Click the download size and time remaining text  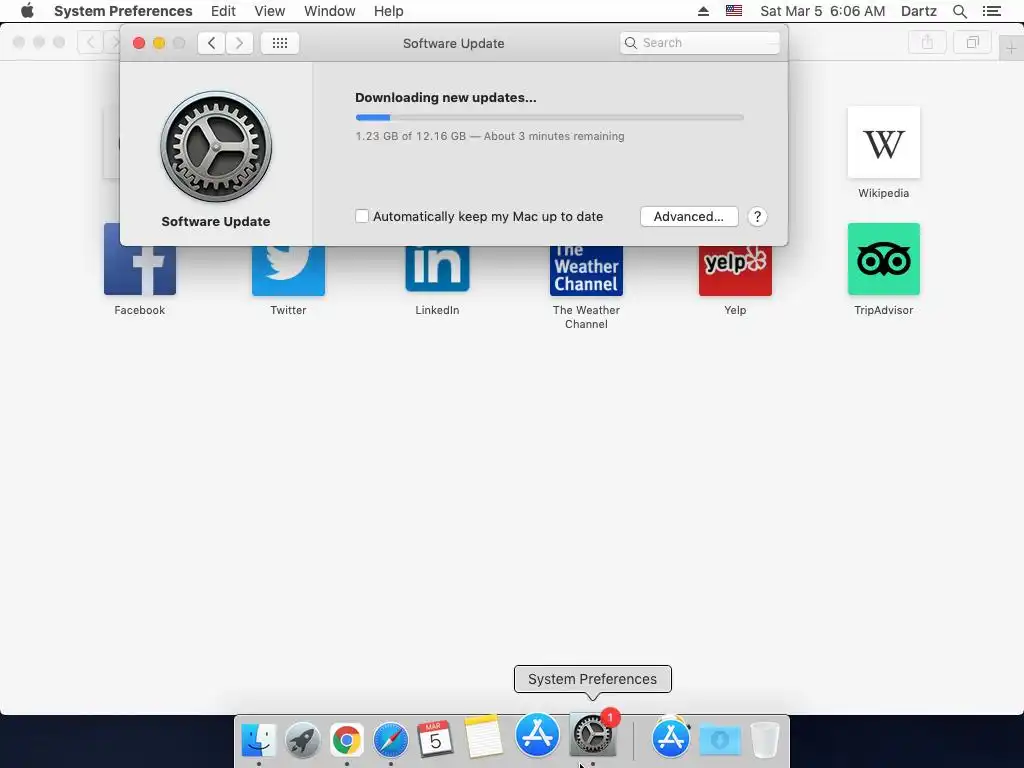tap(490, 136)
